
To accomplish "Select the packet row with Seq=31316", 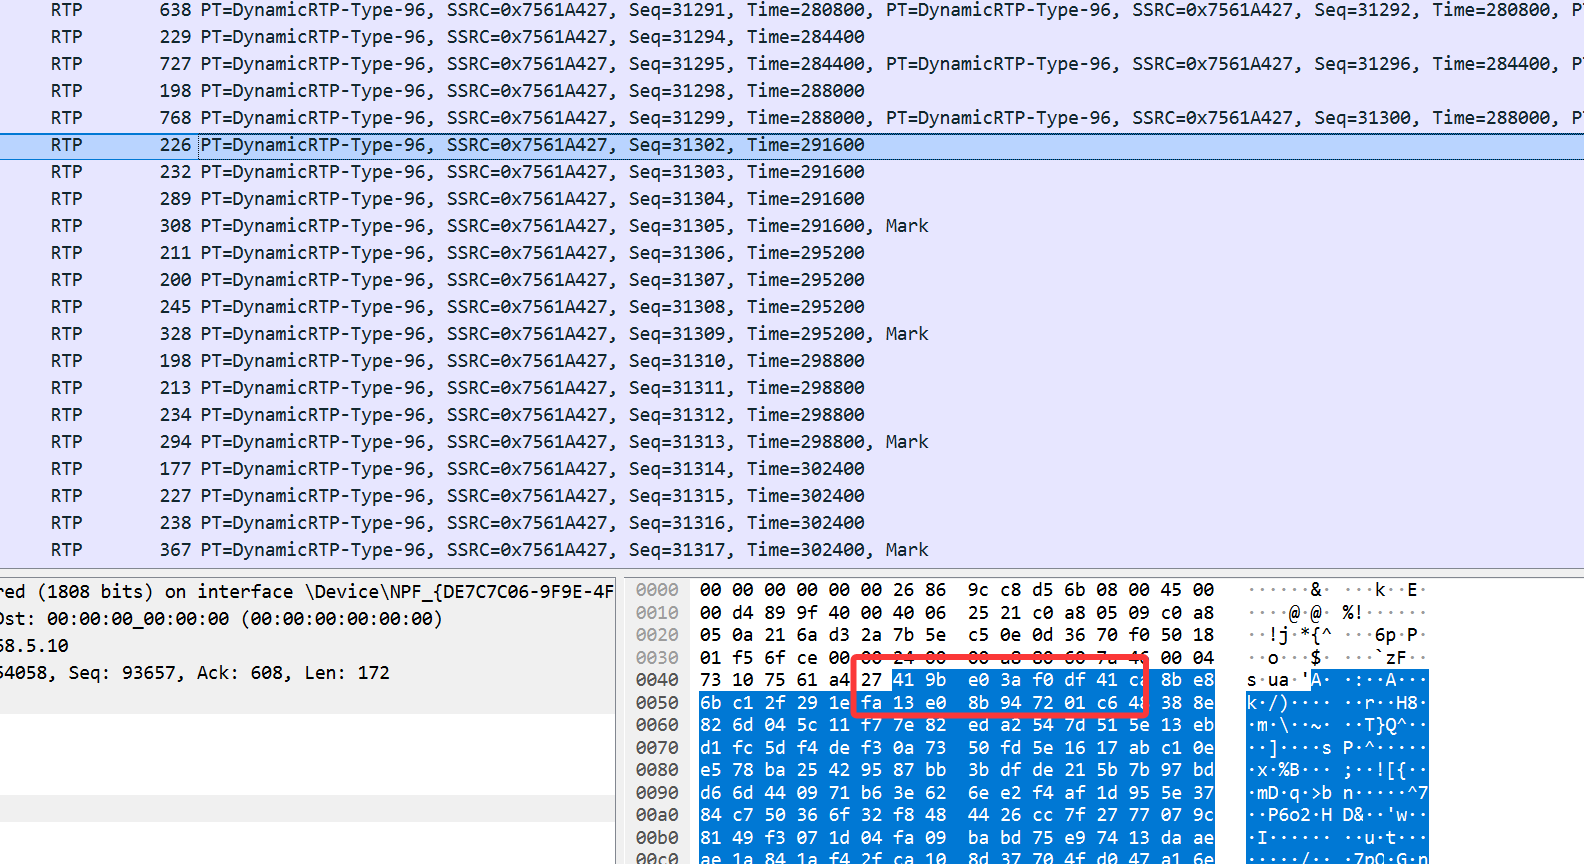I will 792,523.
